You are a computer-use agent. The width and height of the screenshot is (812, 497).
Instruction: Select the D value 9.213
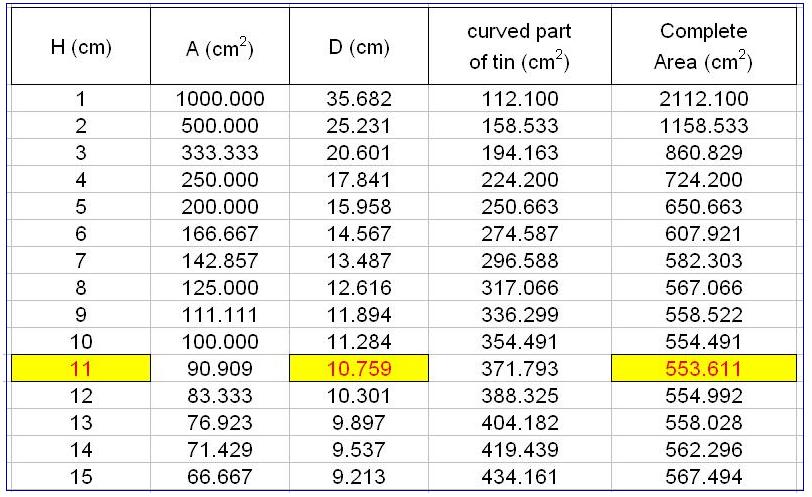[358, 475]
